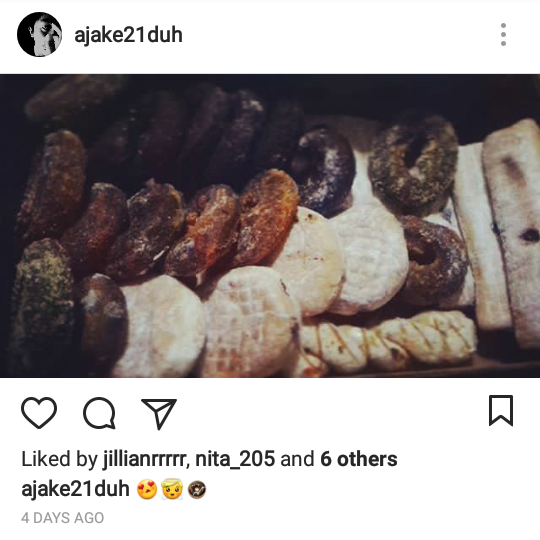The image size is (540, 540).
Task: Click the '4 DAYS AGO' timestamp
Action: pos(62,518)
